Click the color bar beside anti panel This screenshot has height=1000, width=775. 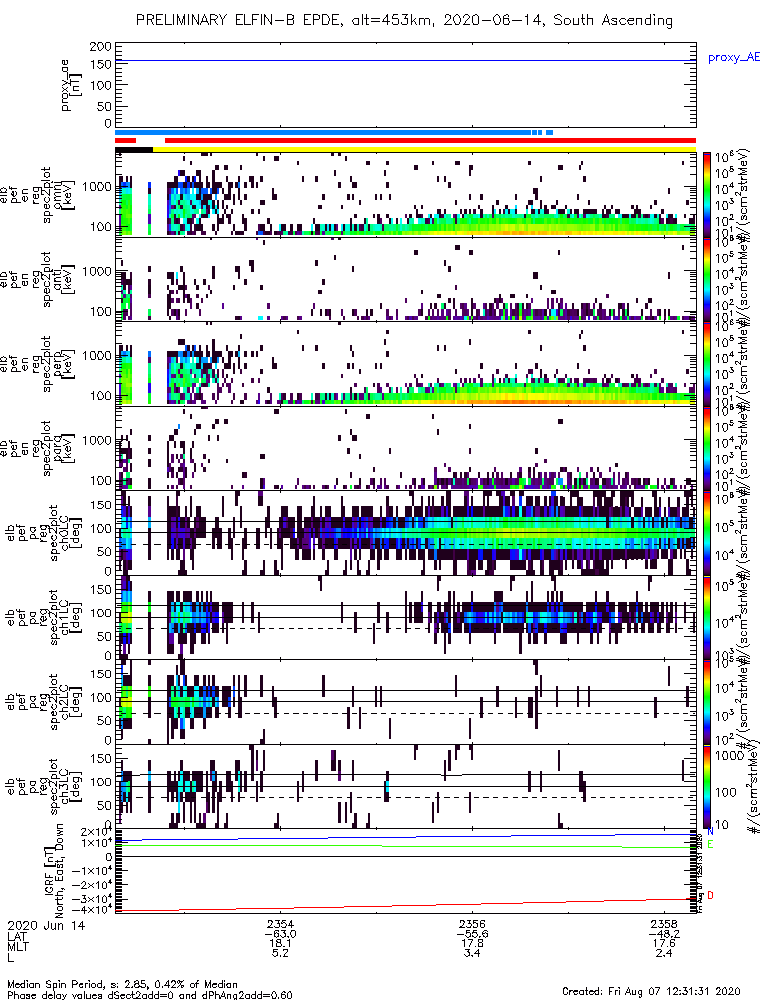click(x=707, y=279)
